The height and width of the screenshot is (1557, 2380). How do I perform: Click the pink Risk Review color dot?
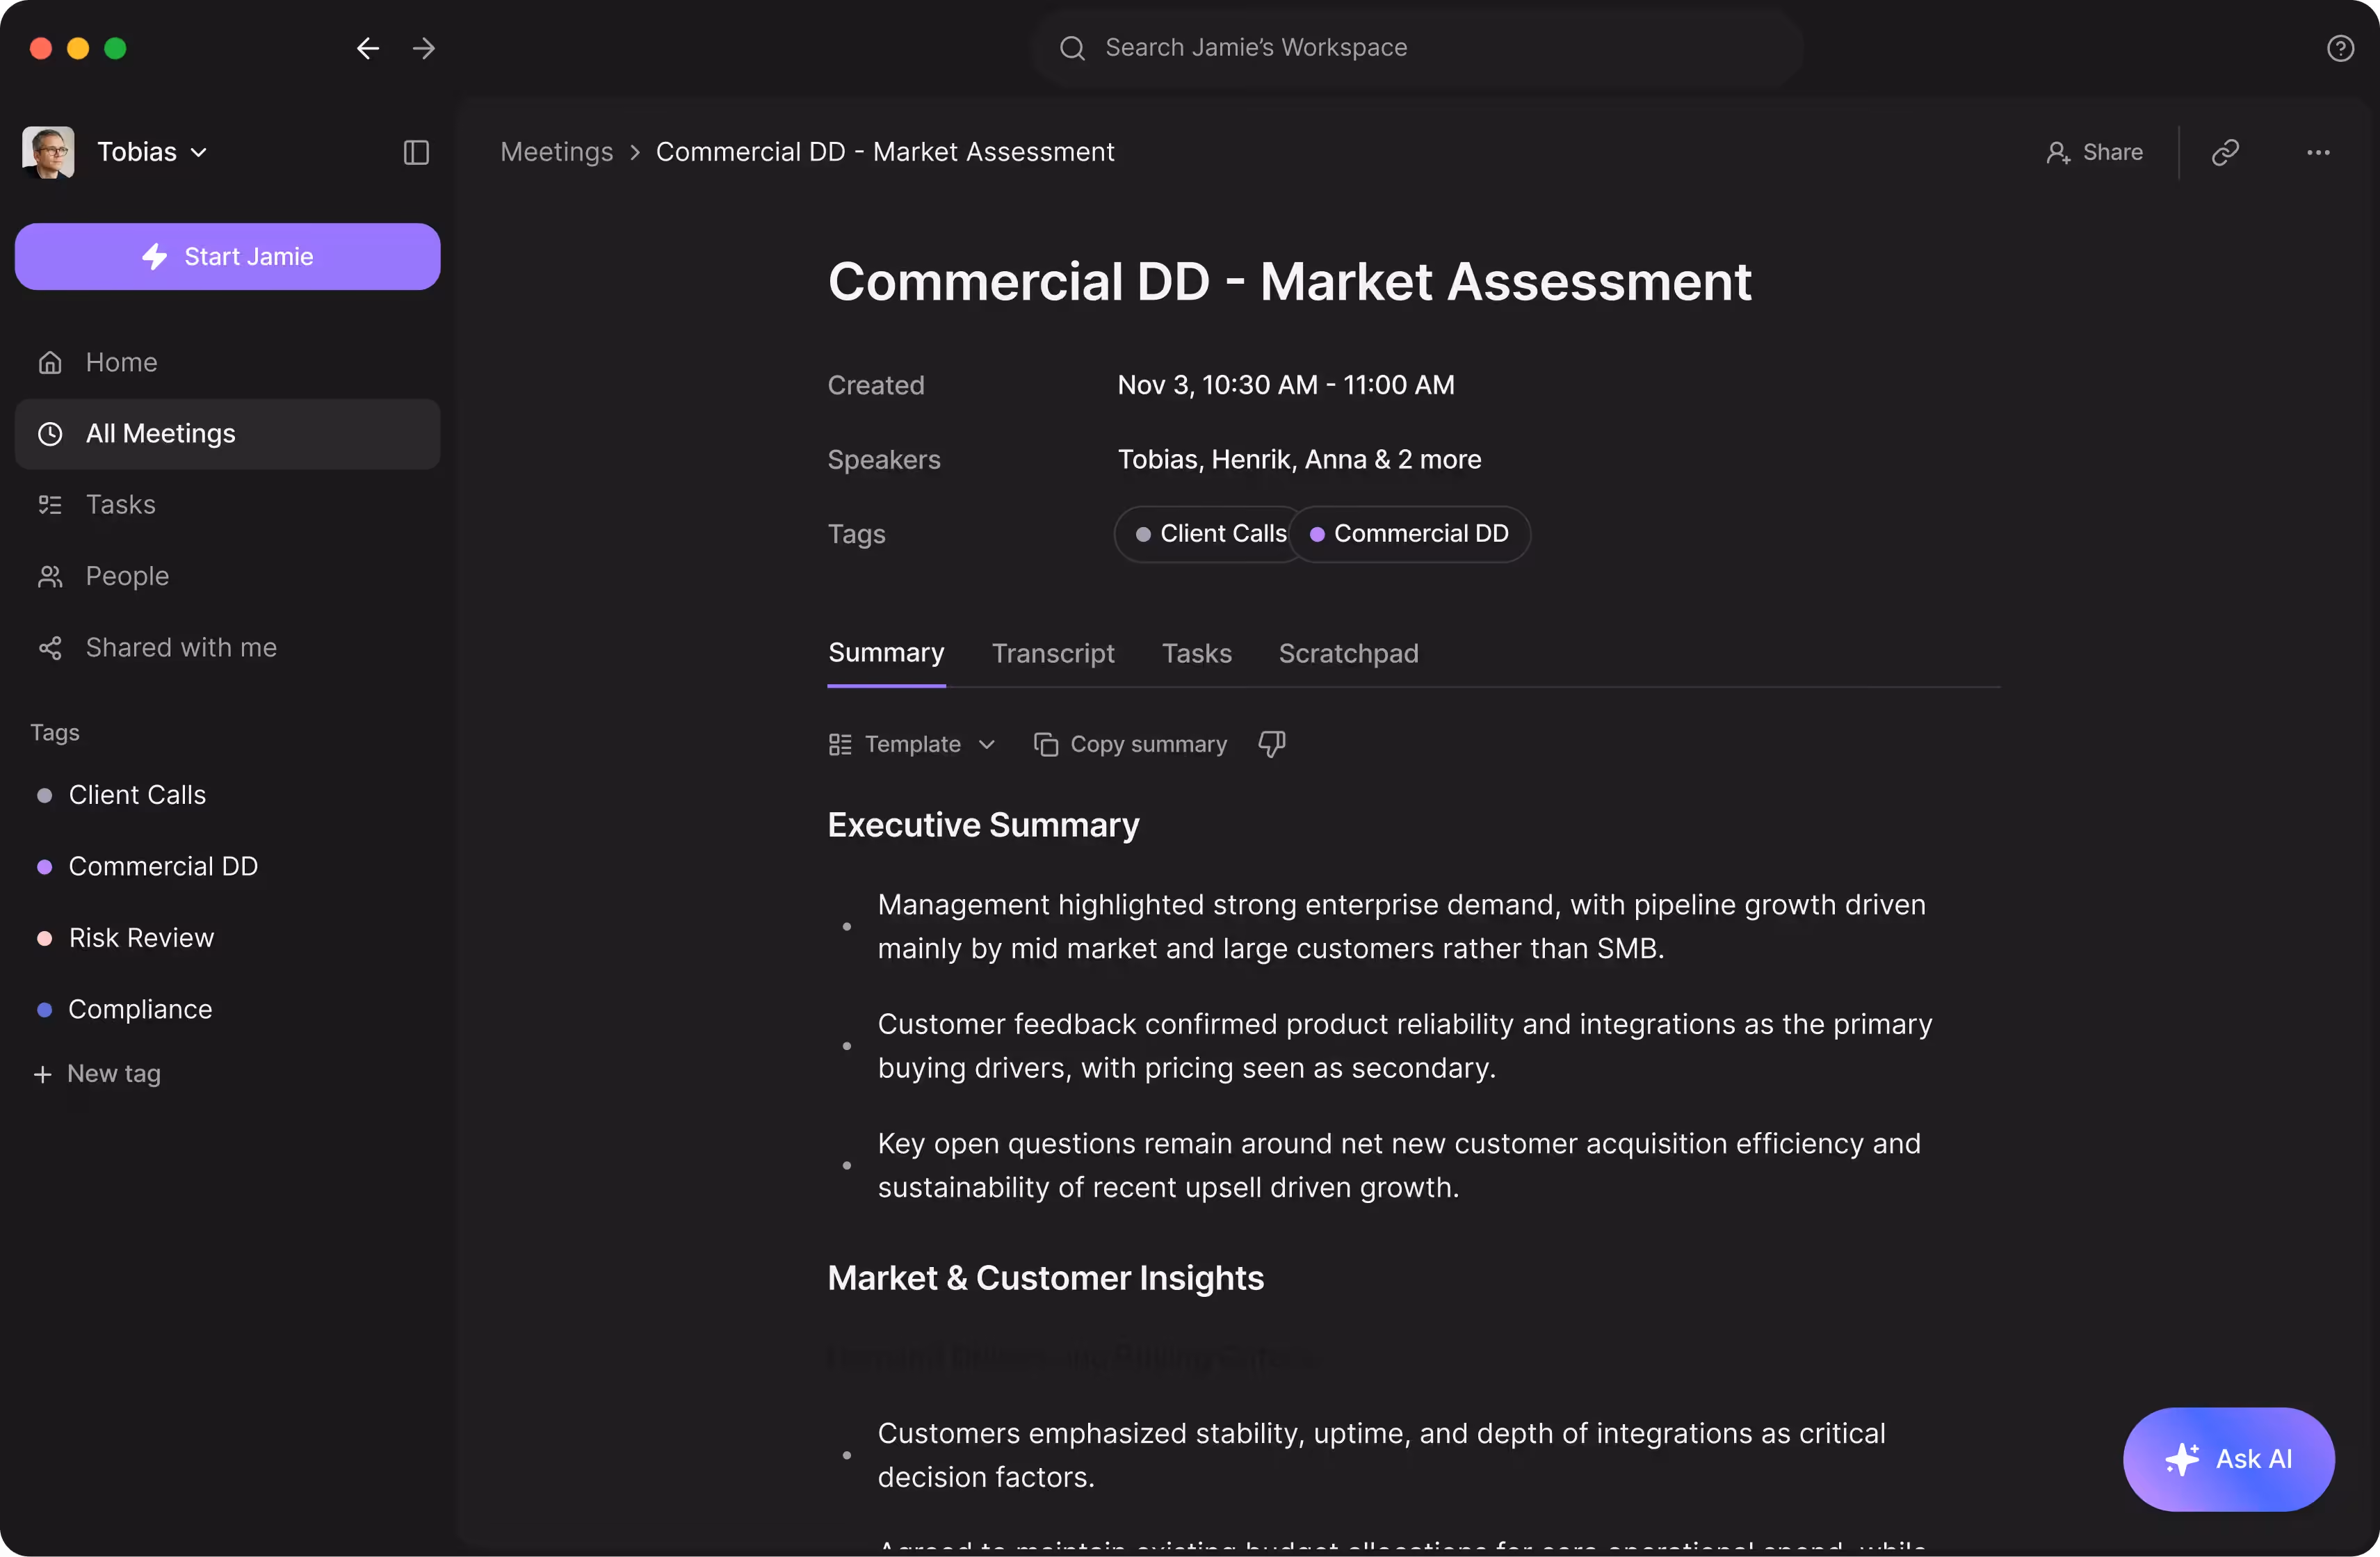[x=44, y=938]
